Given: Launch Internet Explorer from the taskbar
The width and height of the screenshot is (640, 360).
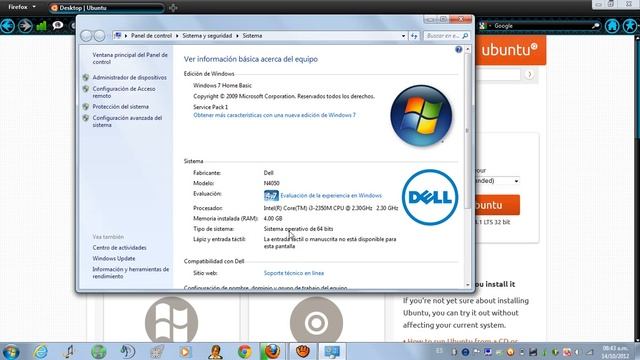Looking at the screenshot, I should (41, 351).
